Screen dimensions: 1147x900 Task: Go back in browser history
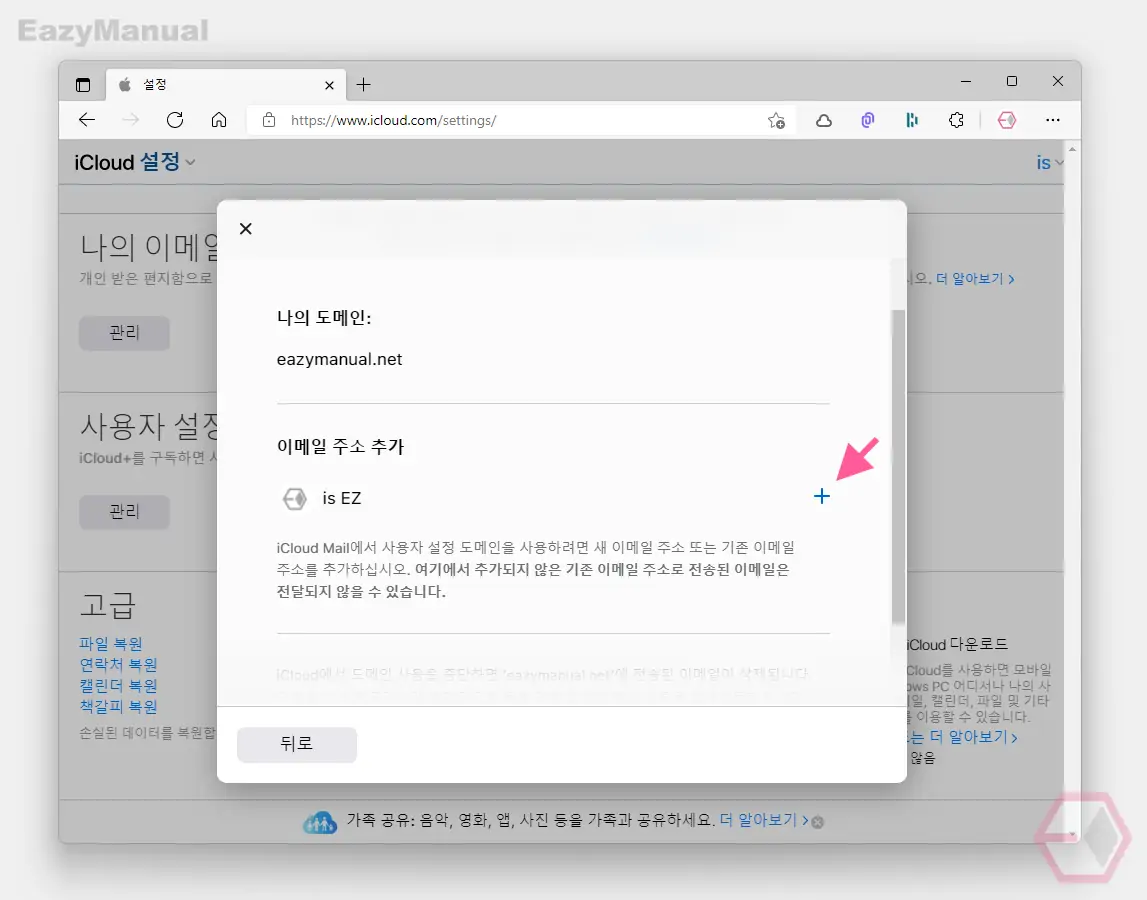pyautogui.click(x=87, y=120)
